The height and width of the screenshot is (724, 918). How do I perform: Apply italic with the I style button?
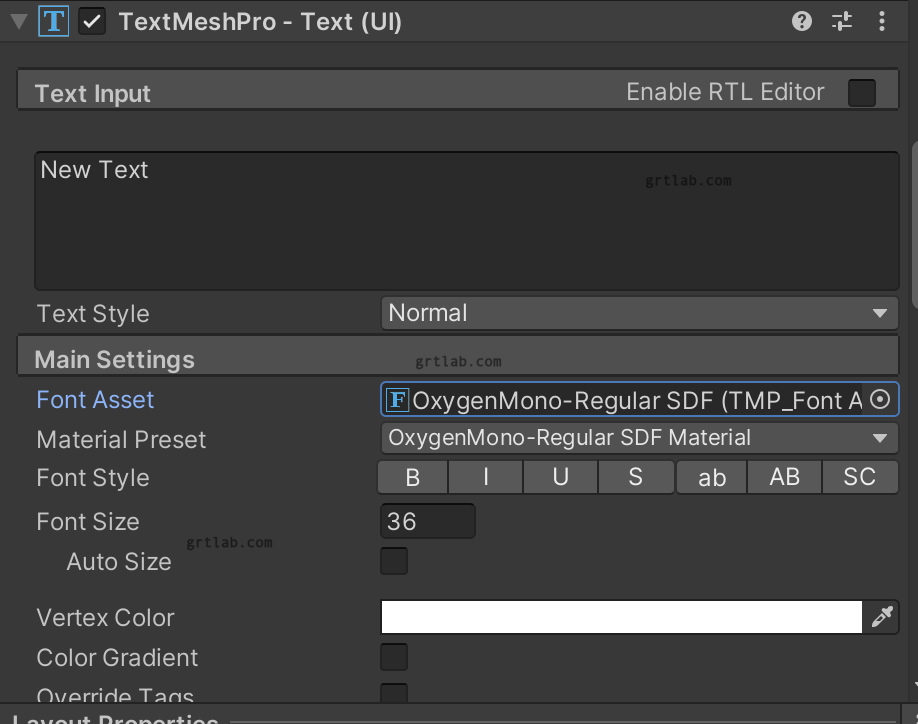point(485,477)
